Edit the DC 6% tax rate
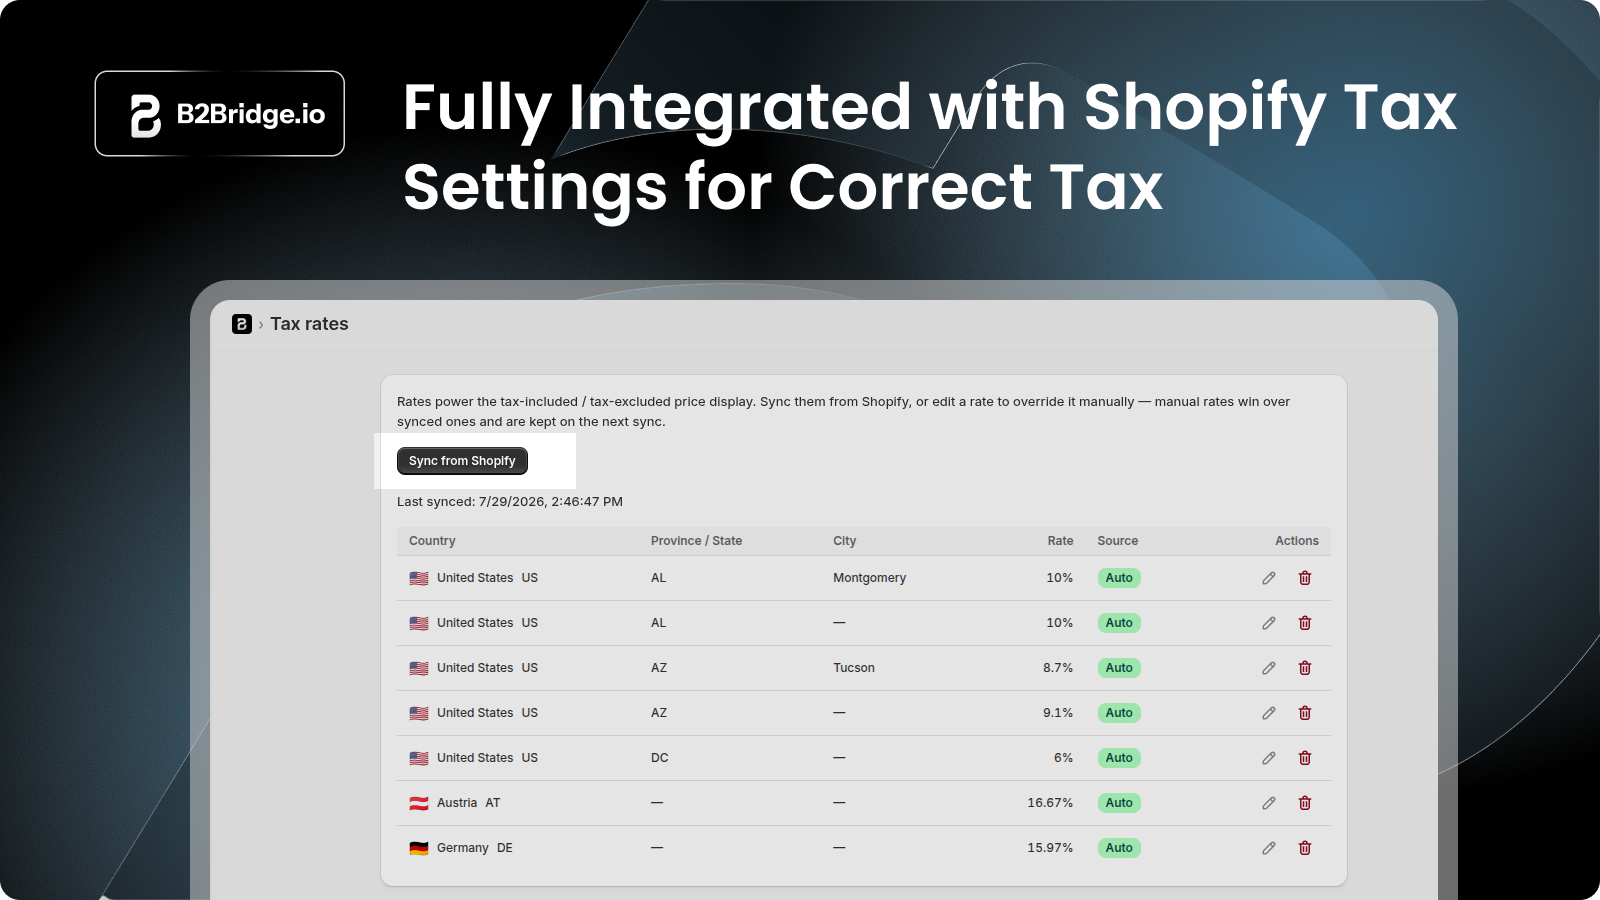 [1269, 758]
